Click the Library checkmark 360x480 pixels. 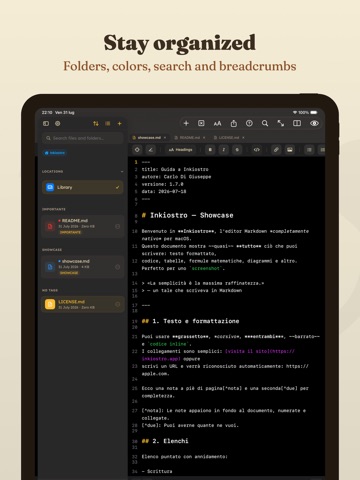(x=117, y=187)
